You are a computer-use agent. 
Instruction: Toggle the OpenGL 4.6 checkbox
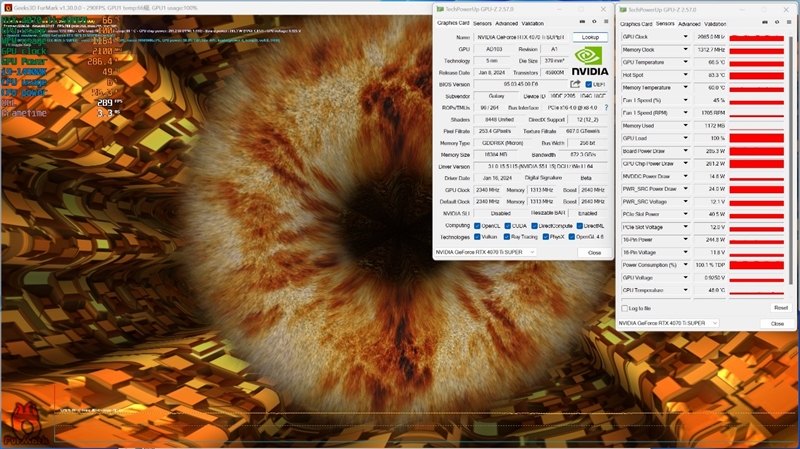(571, 237)
